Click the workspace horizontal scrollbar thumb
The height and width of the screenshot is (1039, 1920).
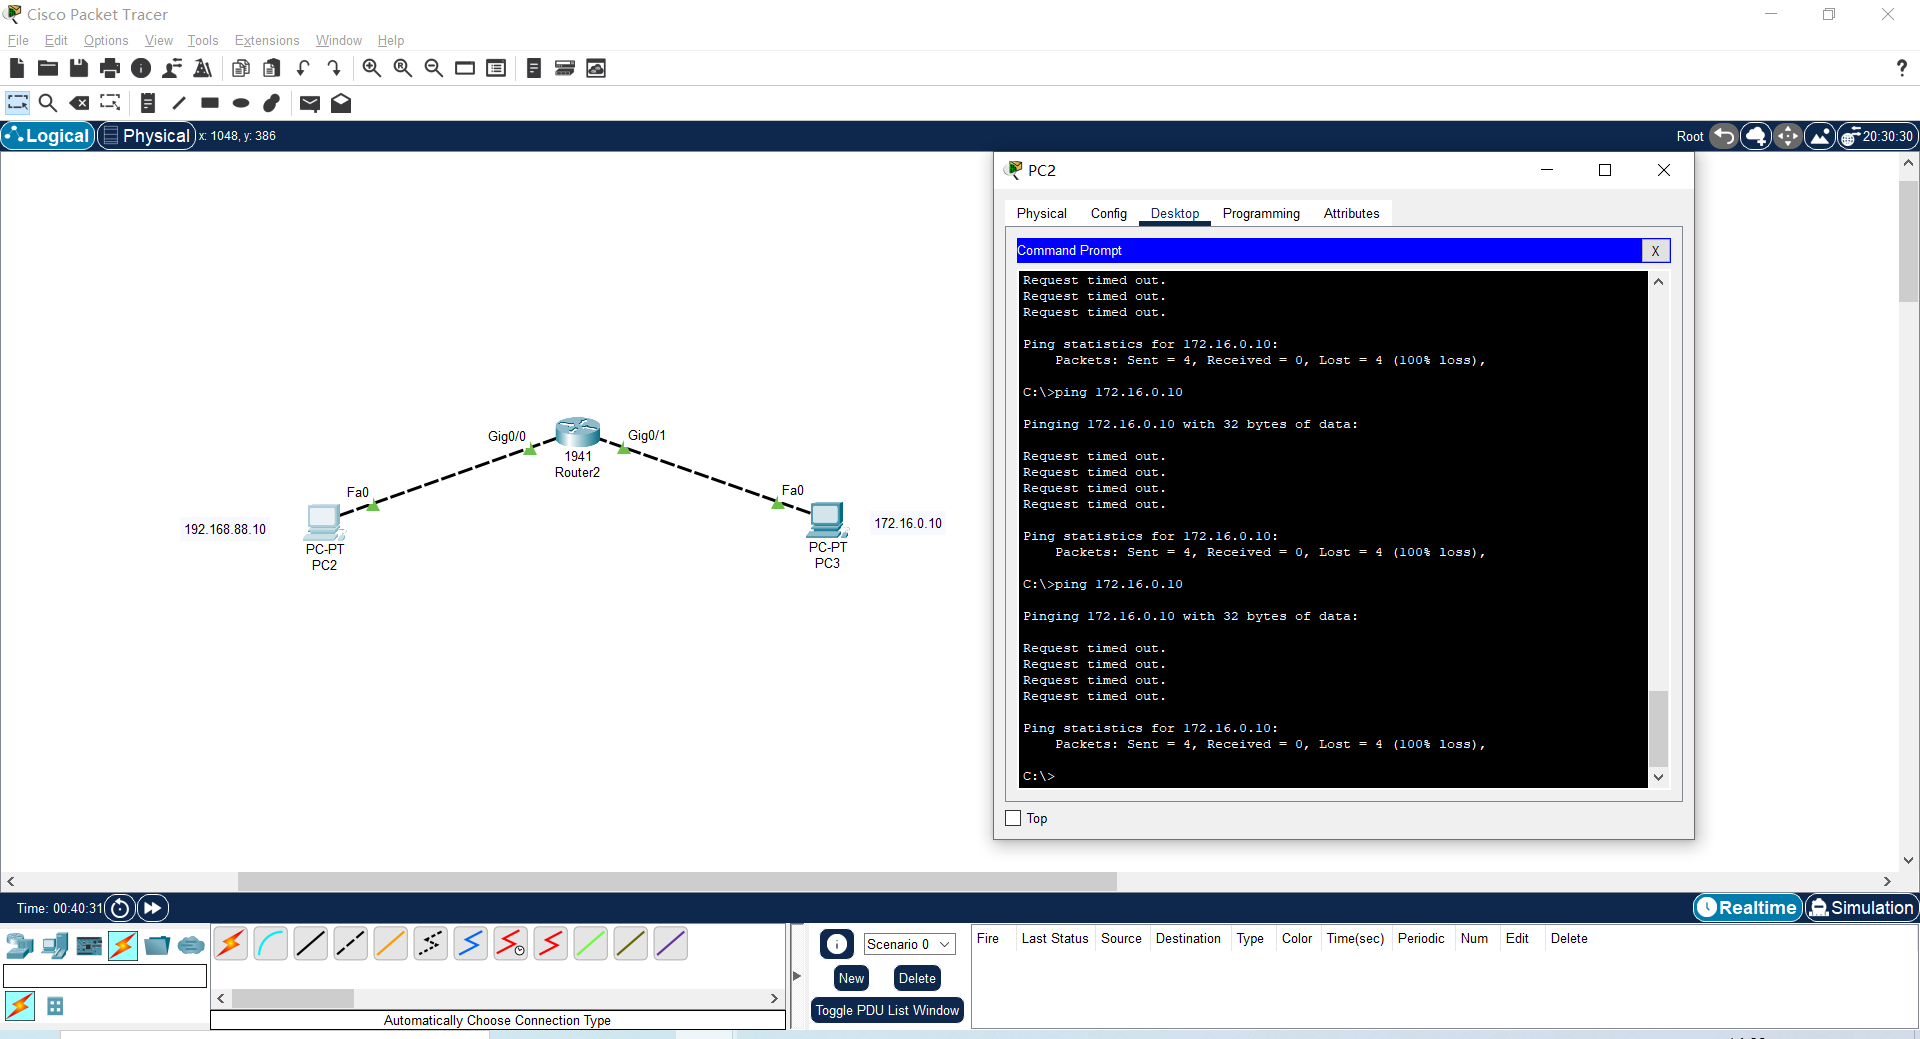[x=677, y=882]
